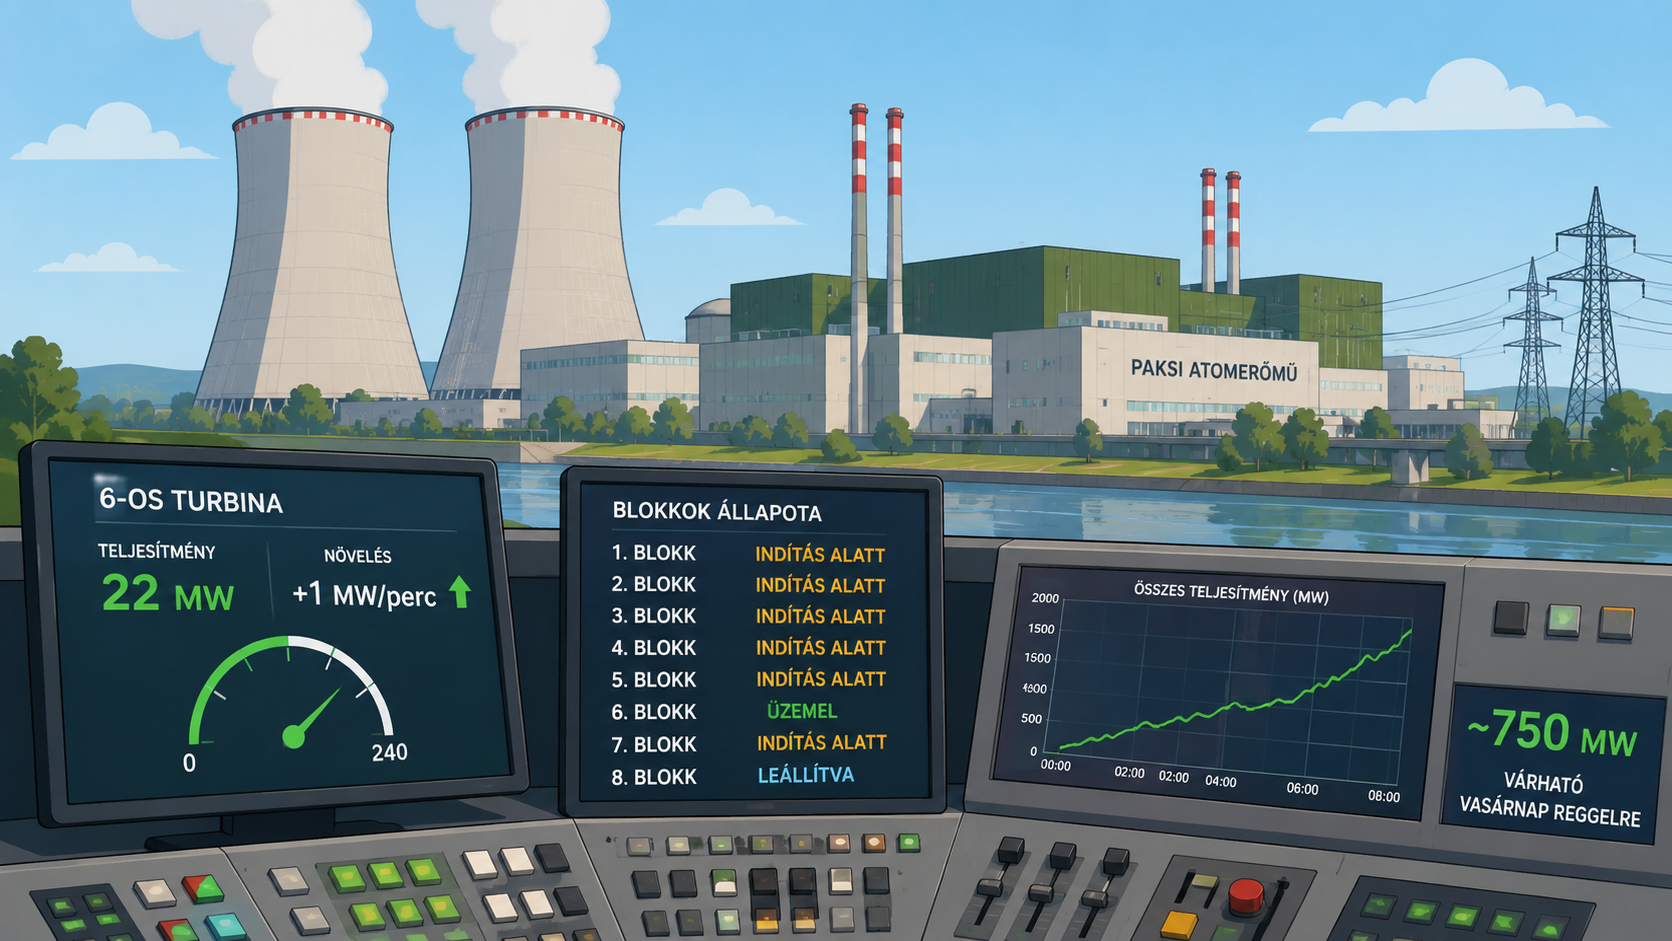Click the '500' y-axis label on the chart
Viewport: 1672px width, 941px height.
click(x=1031, y=719)
